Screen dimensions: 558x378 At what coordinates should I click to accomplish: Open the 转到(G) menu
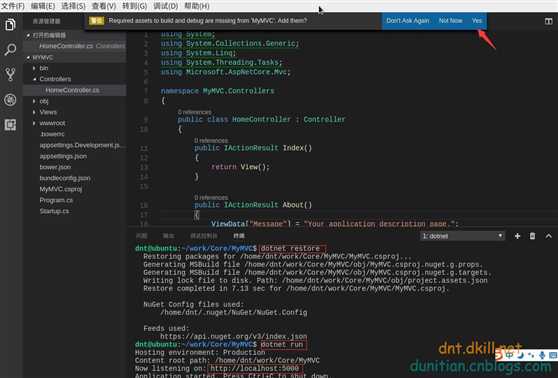coord(135,6)
